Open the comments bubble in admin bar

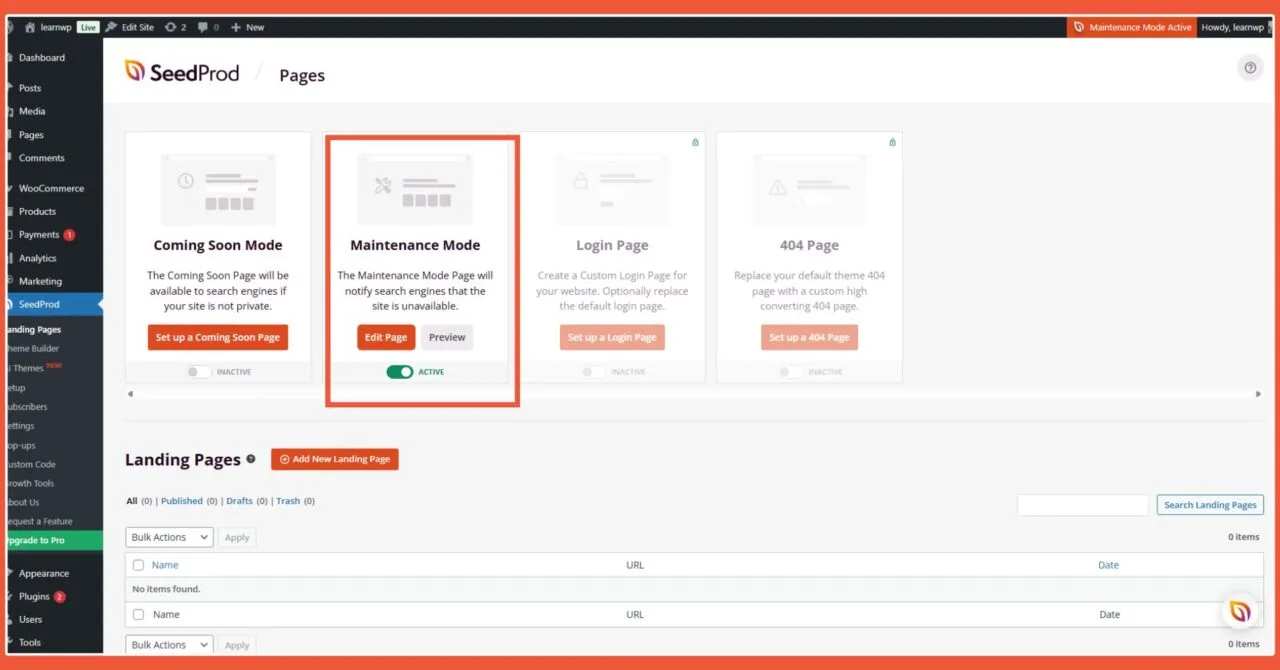point(208,27)
